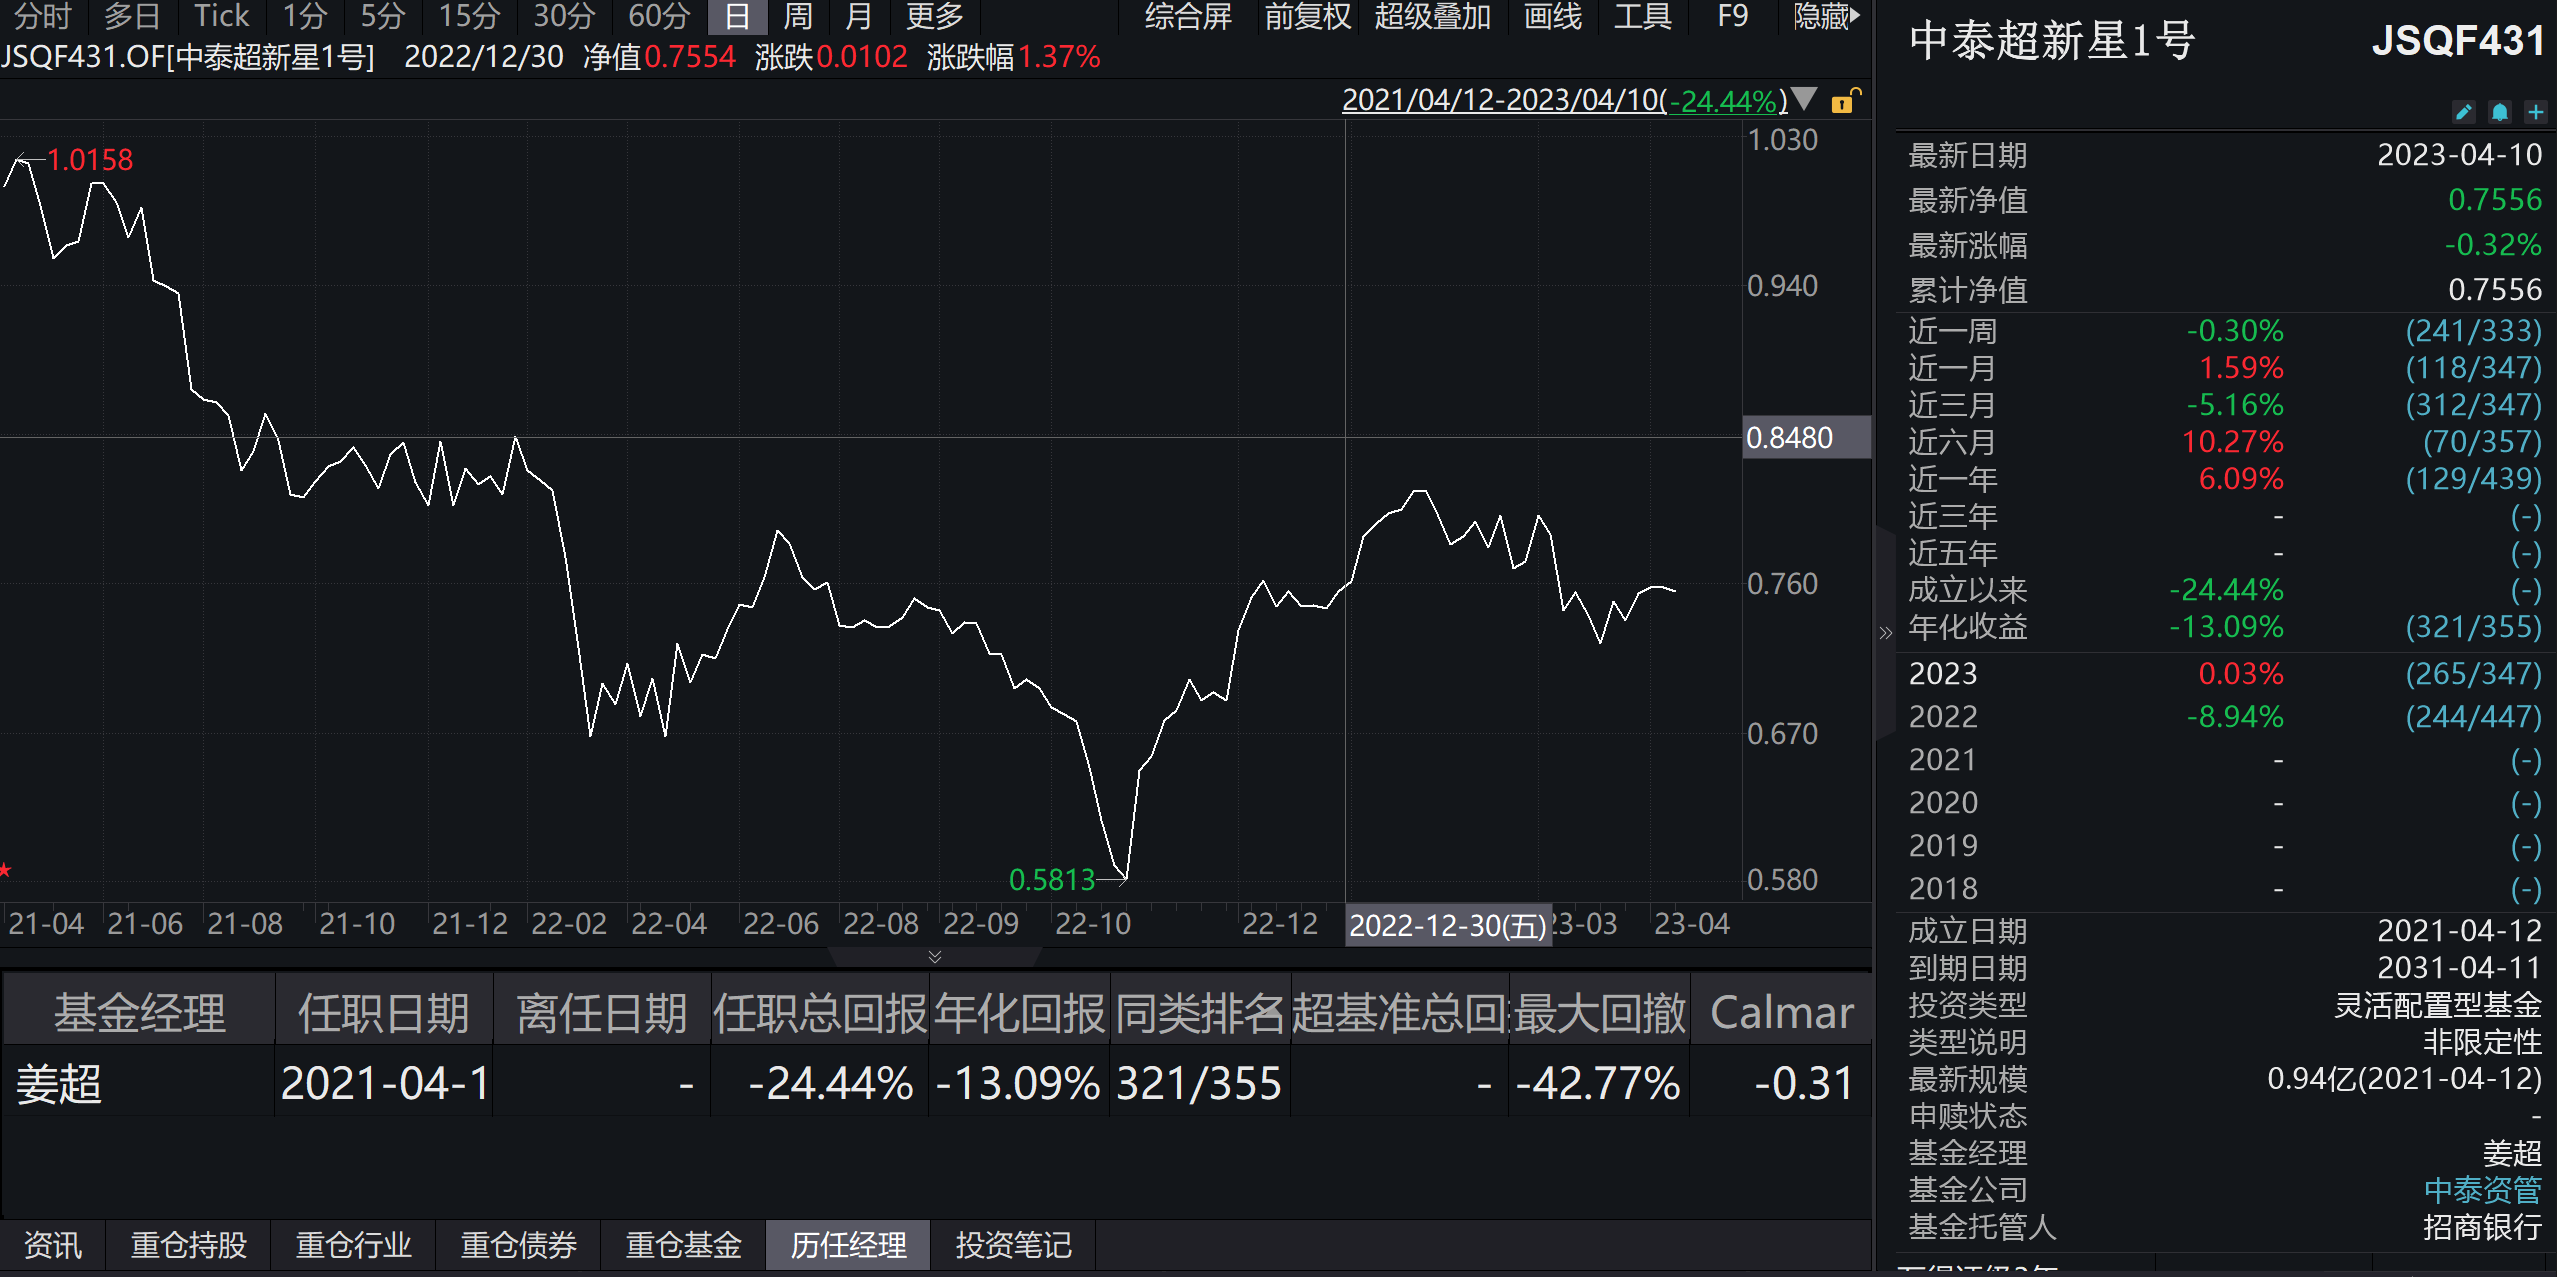Switch chart to 月 monthly period

tap(858, 16)
